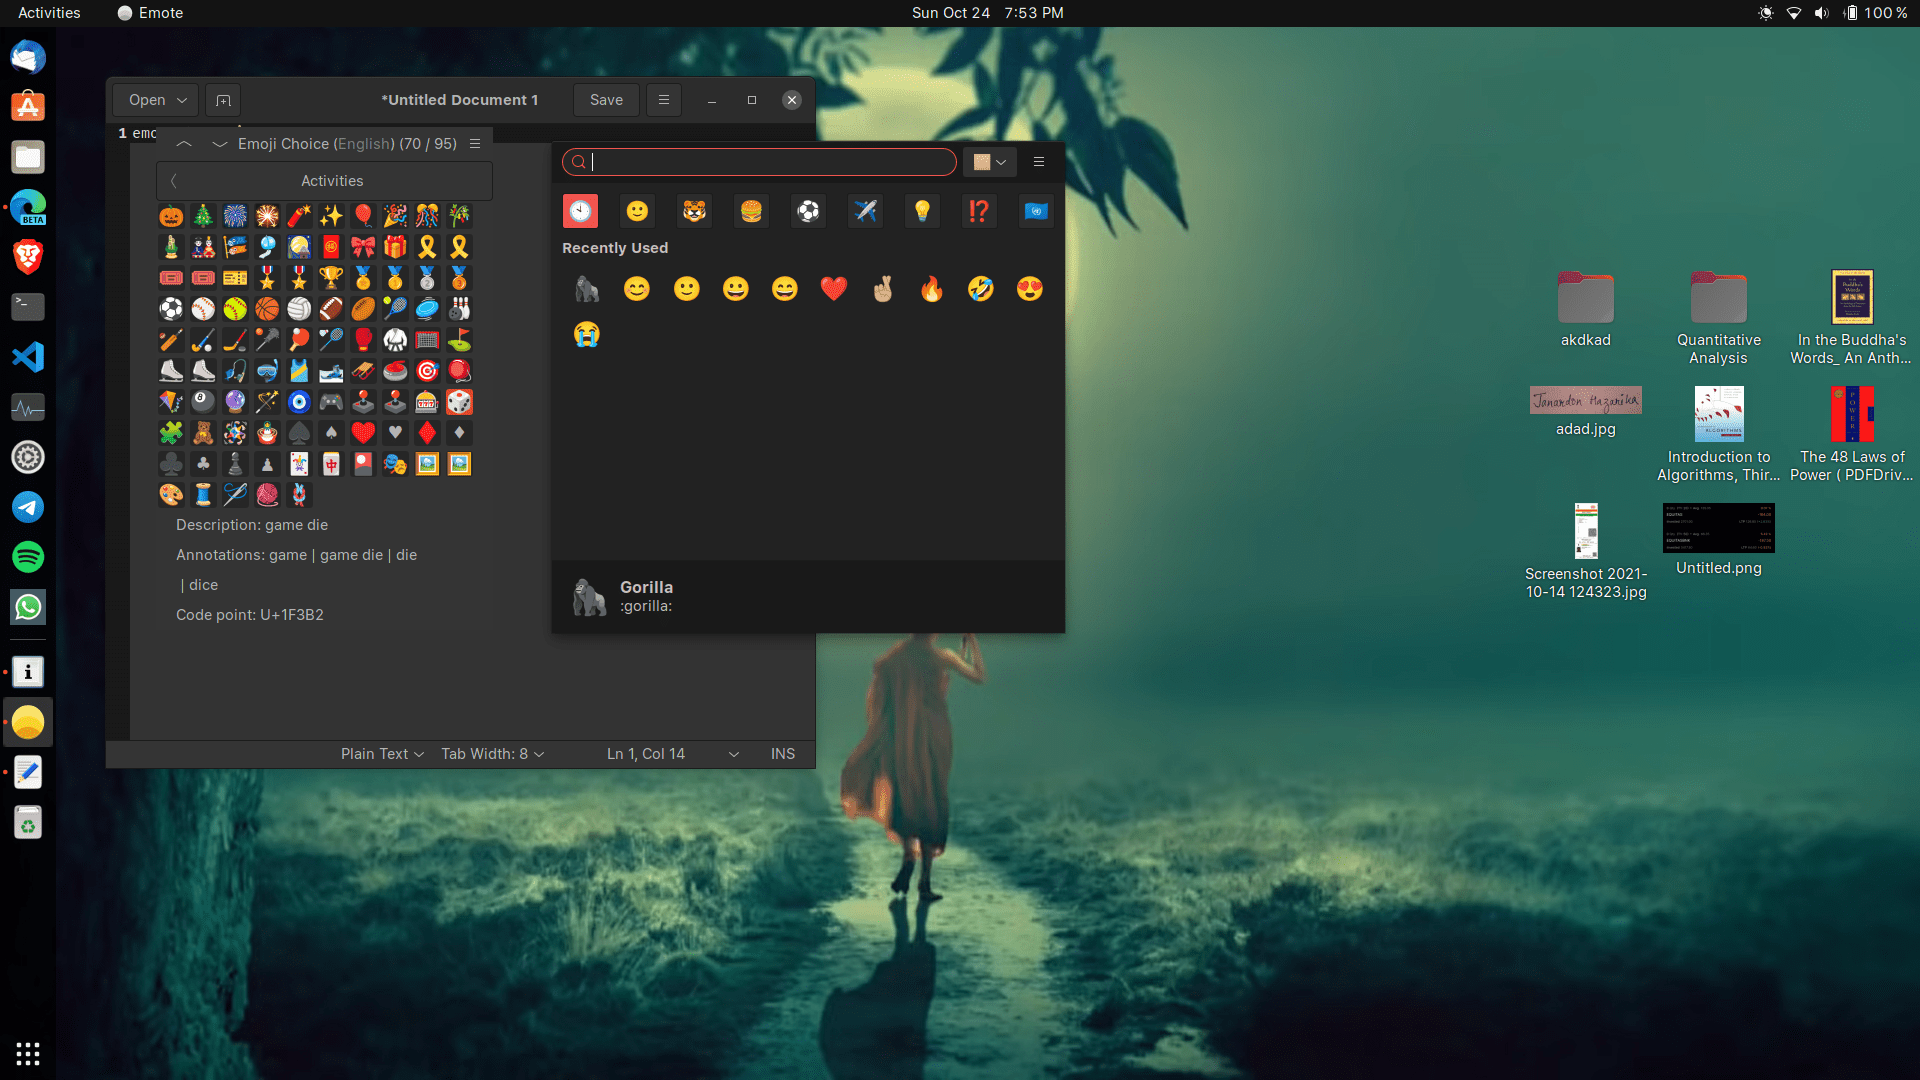Select the Objects lightbulb category
Image resolution: width=1920 pixels, height=1080 pixels.
click(x=922, y=211)
